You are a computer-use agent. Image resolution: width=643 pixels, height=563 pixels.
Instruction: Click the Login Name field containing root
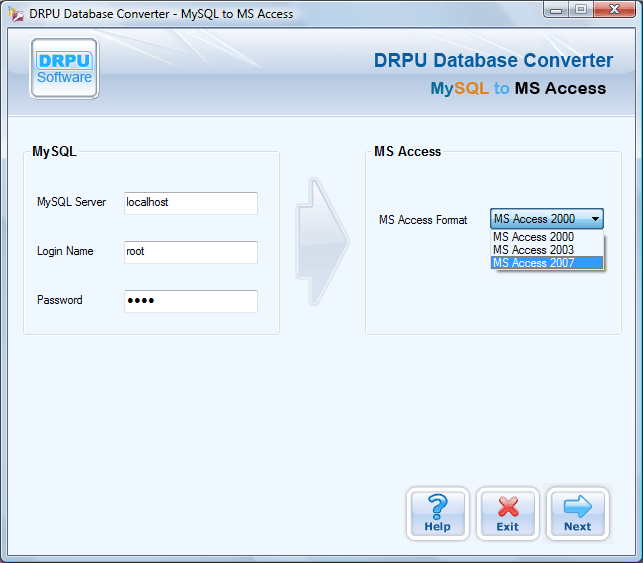(191, 252)
